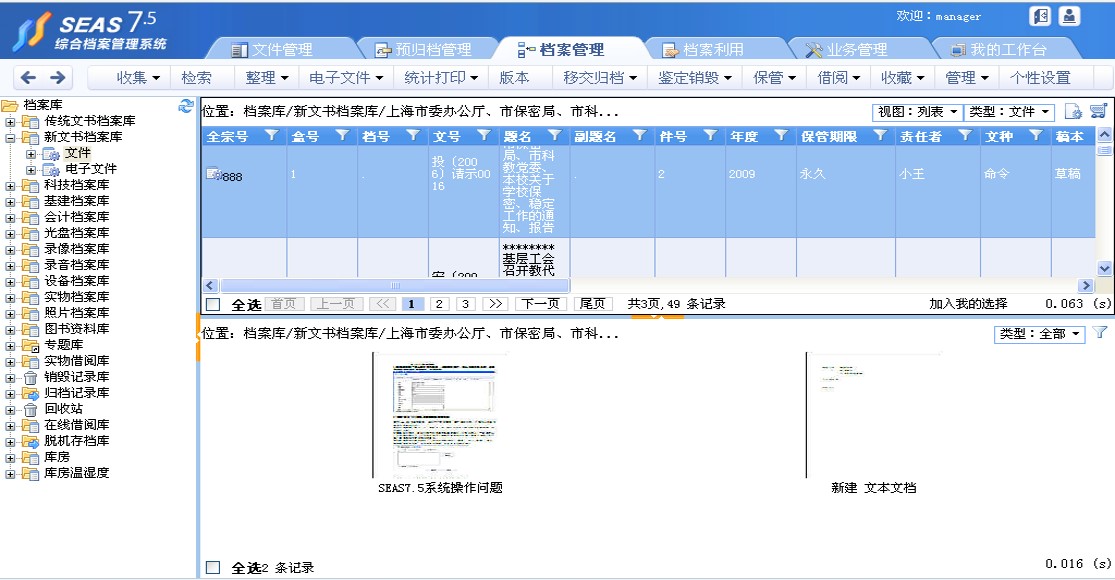1115x580 pixels.
Task: Click the 销毁记录库 trash bin icon
Action: [x=30, y=377]
